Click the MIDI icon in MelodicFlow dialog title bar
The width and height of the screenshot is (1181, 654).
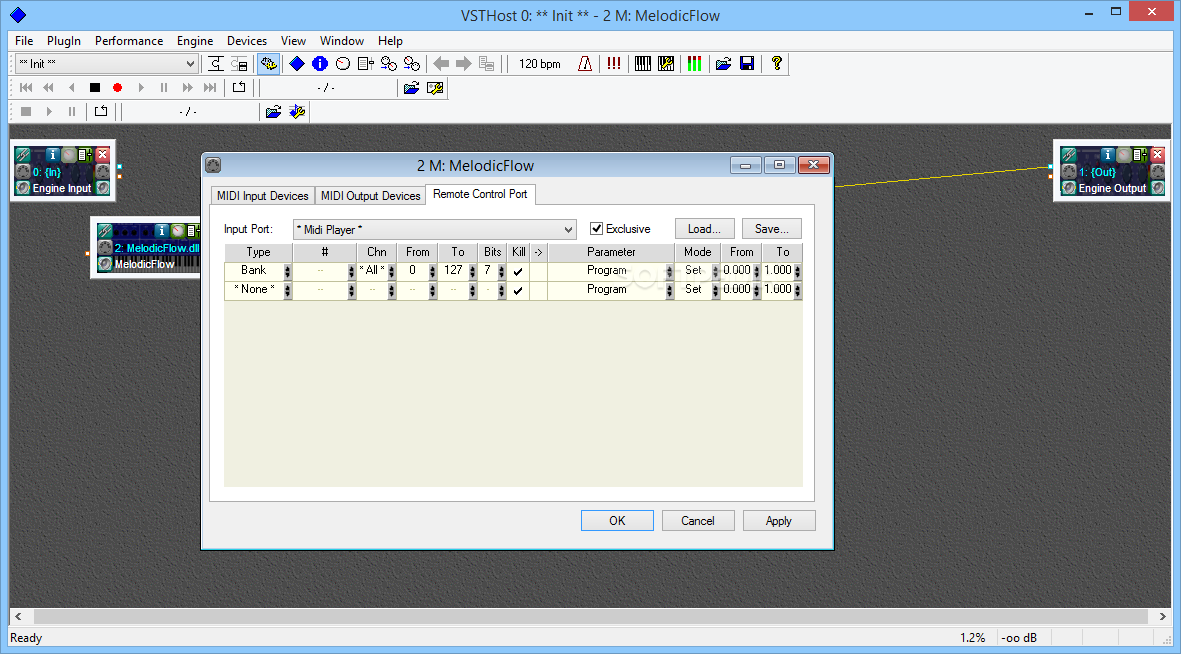[x=214, y=165]
